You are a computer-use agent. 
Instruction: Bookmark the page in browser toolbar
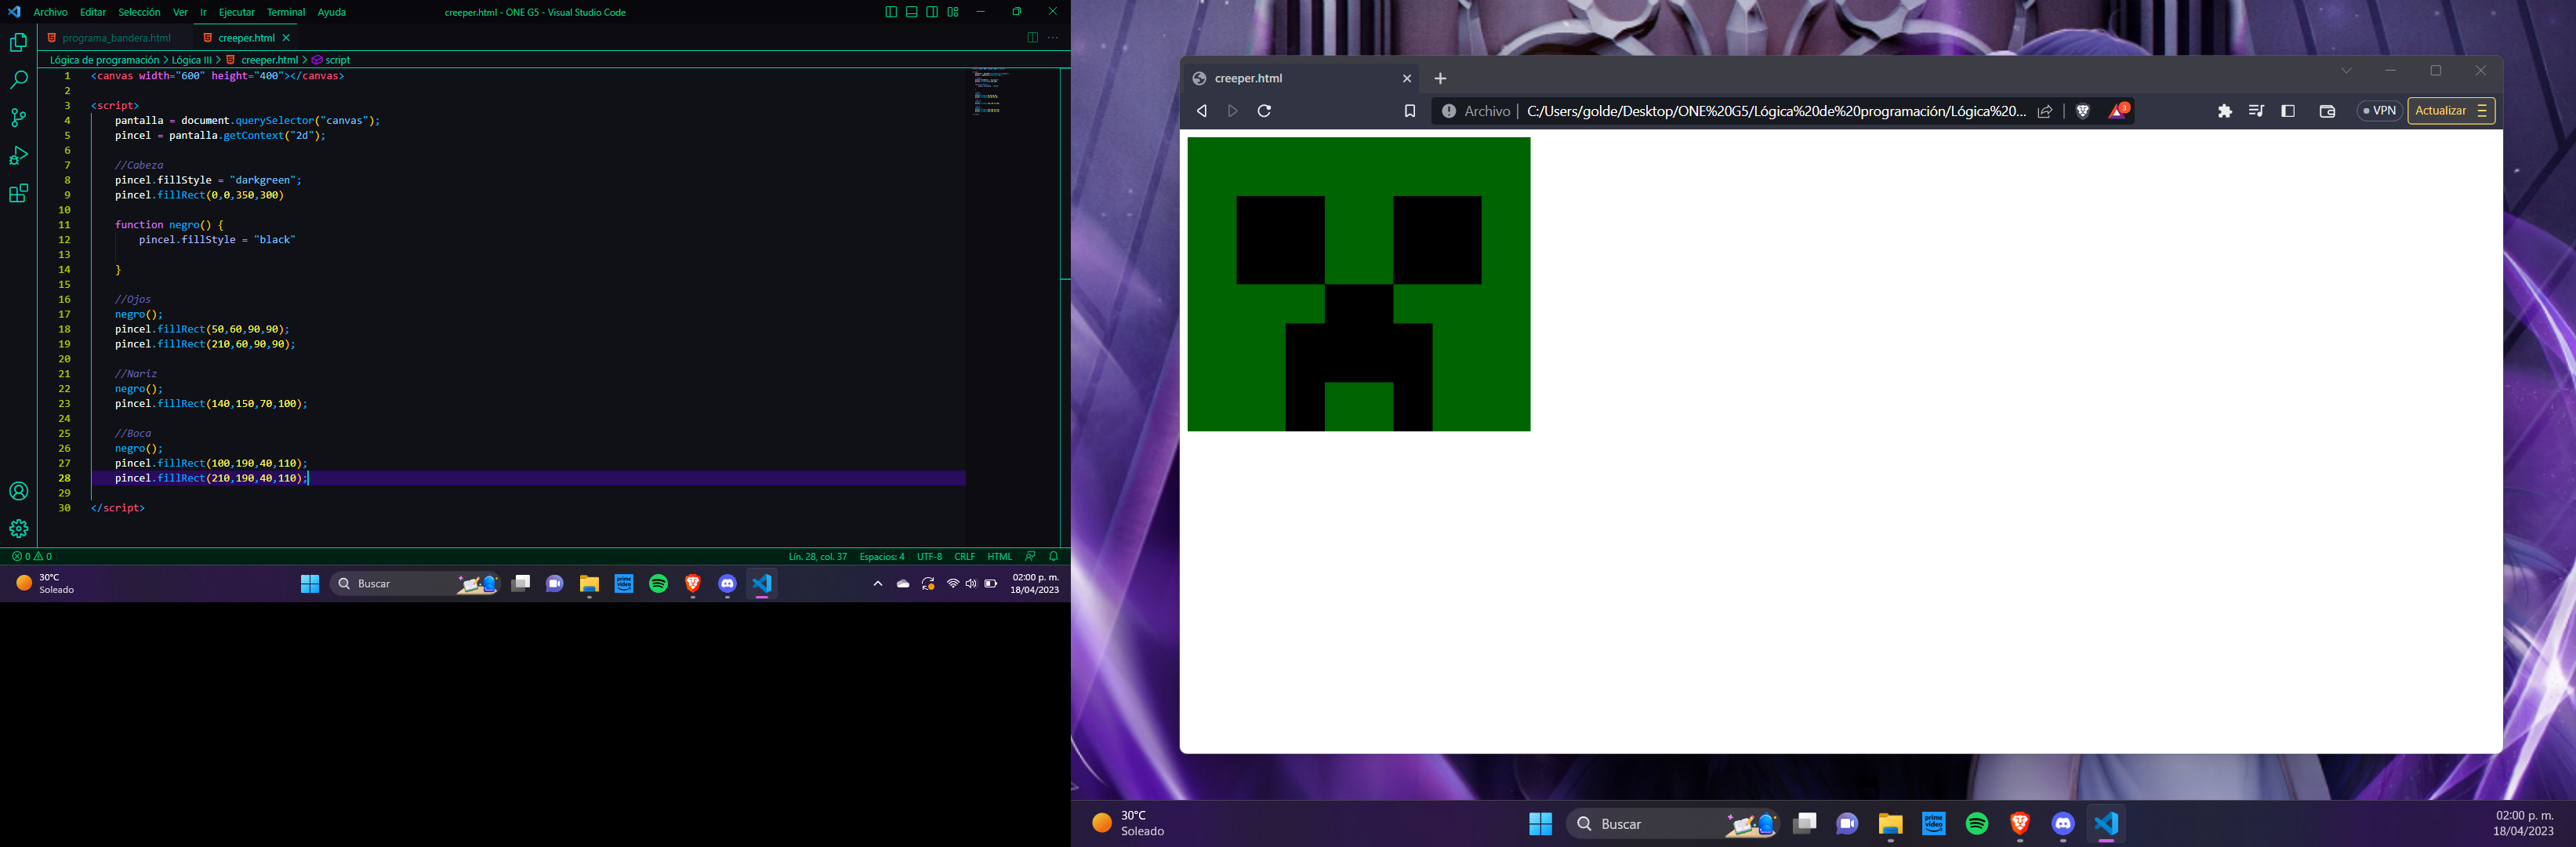(1410, 111)
